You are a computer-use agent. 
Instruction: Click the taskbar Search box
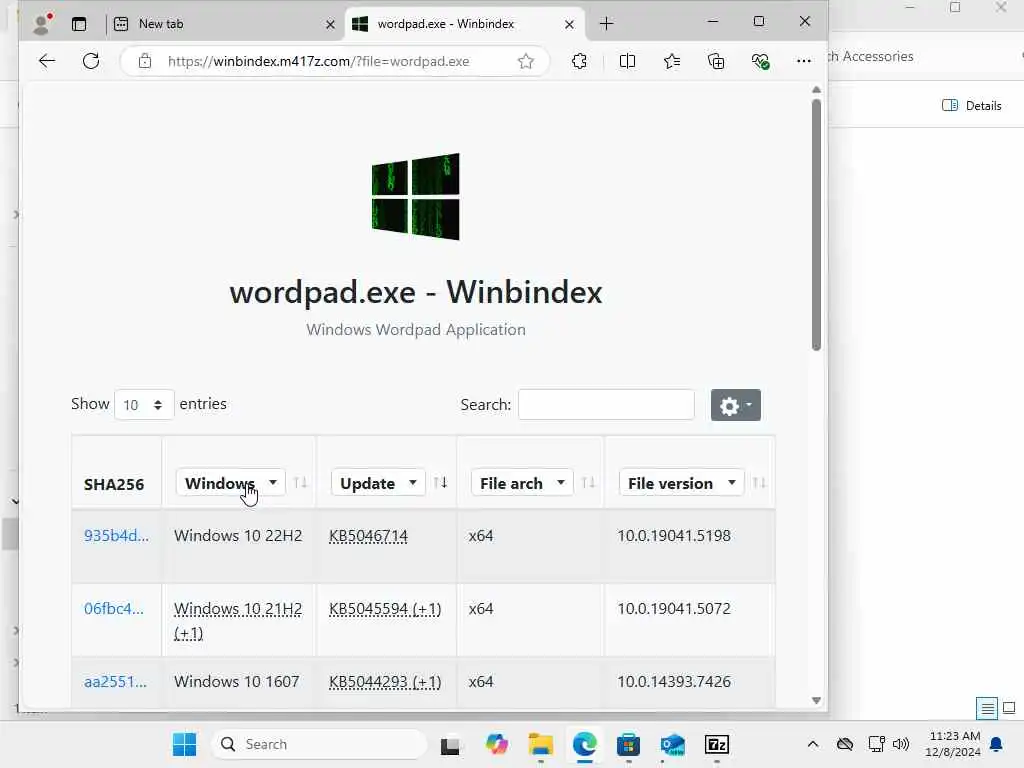point(319,744)
